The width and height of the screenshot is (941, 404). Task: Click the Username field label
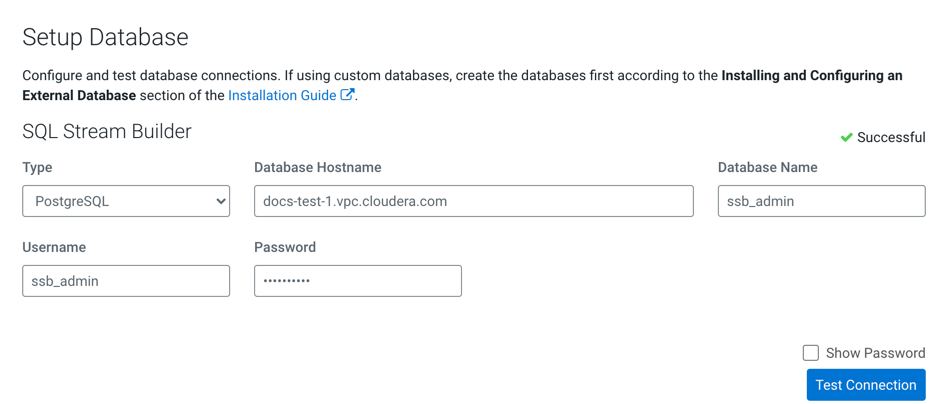tap(54, 247)
